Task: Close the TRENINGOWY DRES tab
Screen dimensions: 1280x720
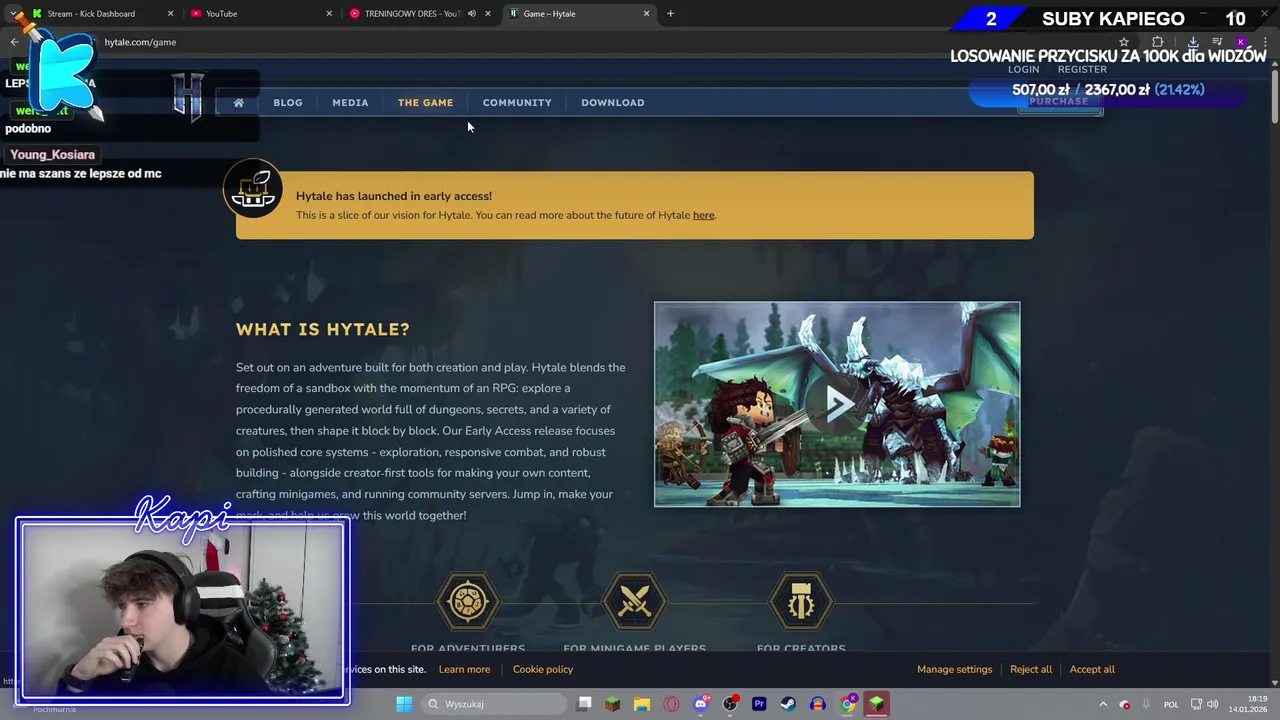Action: (x=488, y=14)
